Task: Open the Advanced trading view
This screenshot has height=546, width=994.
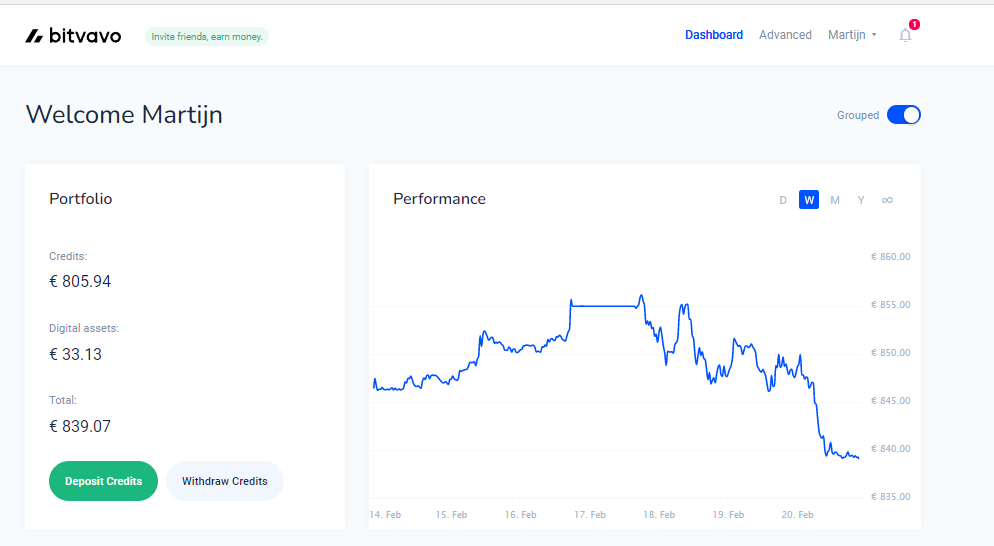Action: click(x=785, y=35)
